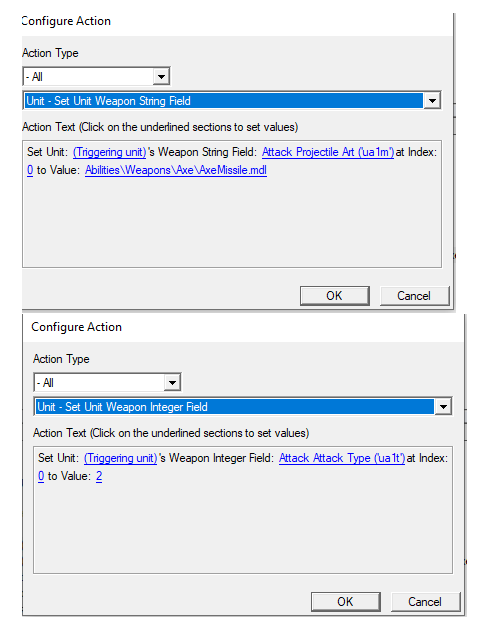The width and height of the screenshot is (498, 635).
Task: Open the 'Attack Attack Type ('ua1t')' link
Action: pyautogui.click(x=342, y=458)
